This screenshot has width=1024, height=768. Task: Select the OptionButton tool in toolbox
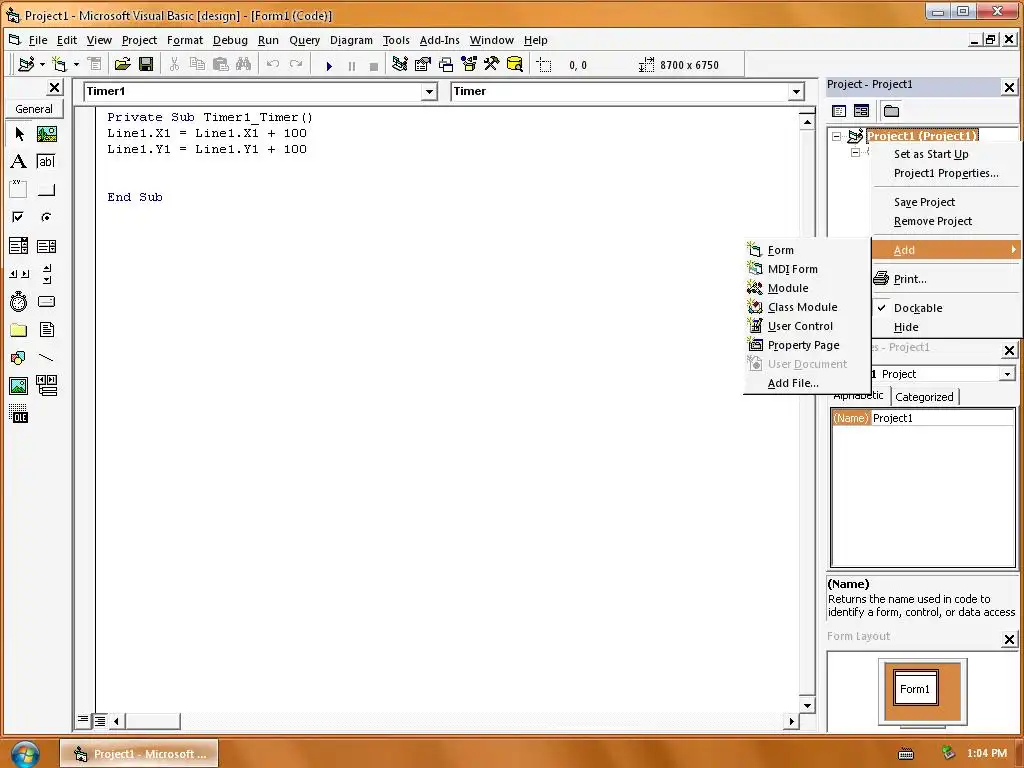[46, 217]
